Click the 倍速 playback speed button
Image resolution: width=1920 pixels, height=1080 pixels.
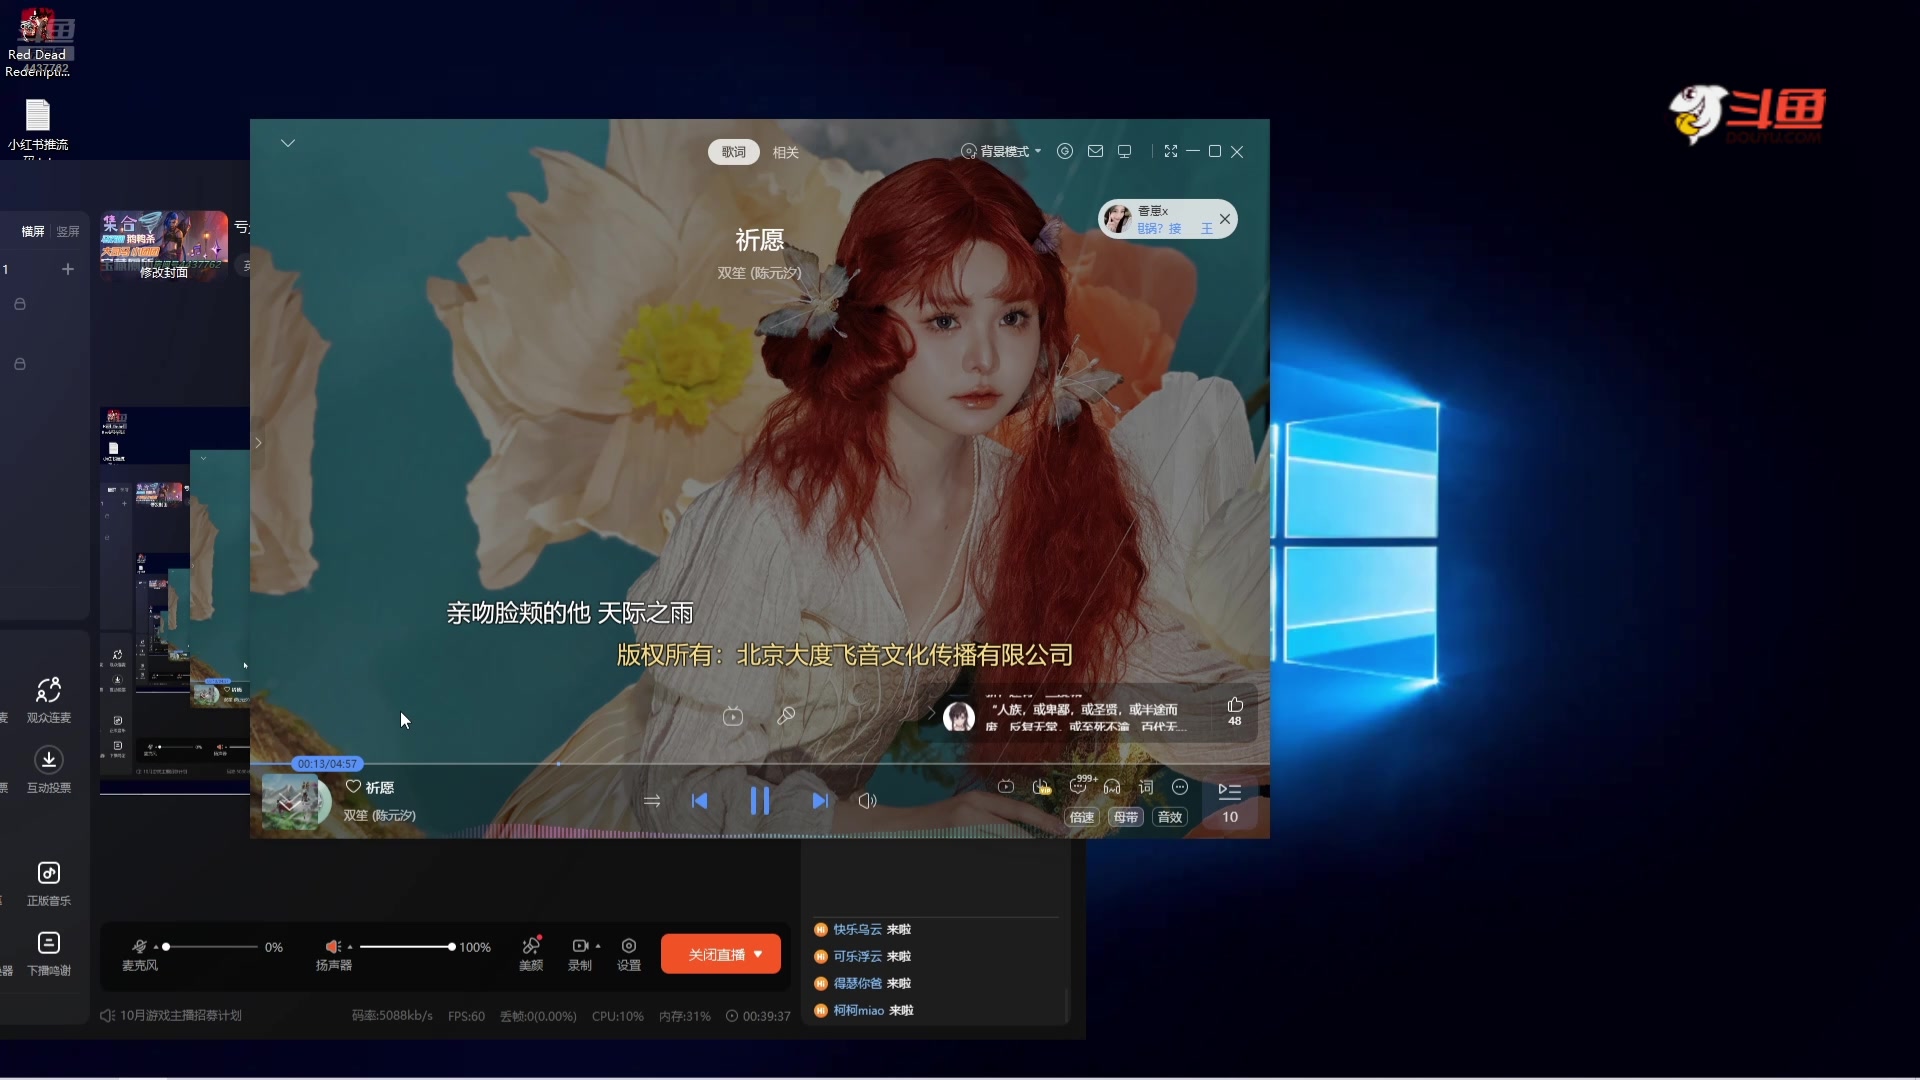pyautogui.click(x=1082, y=817)
